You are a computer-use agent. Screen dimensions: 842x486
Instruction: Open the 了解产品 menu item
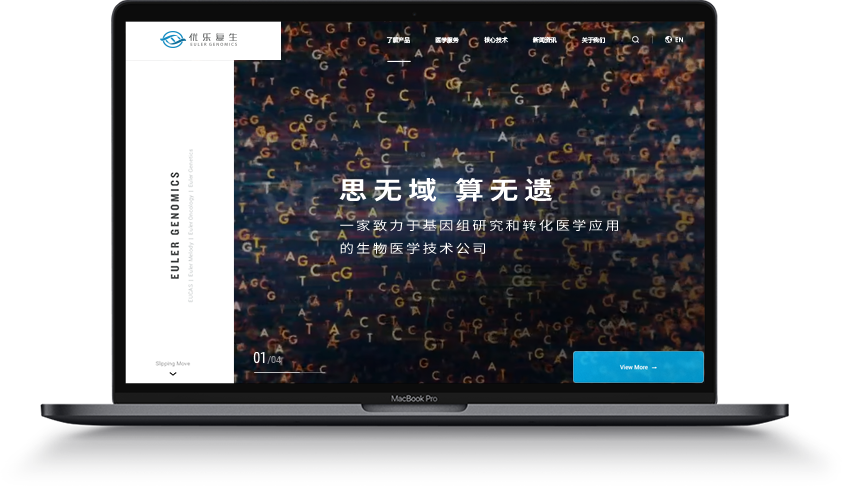(399, 40)
